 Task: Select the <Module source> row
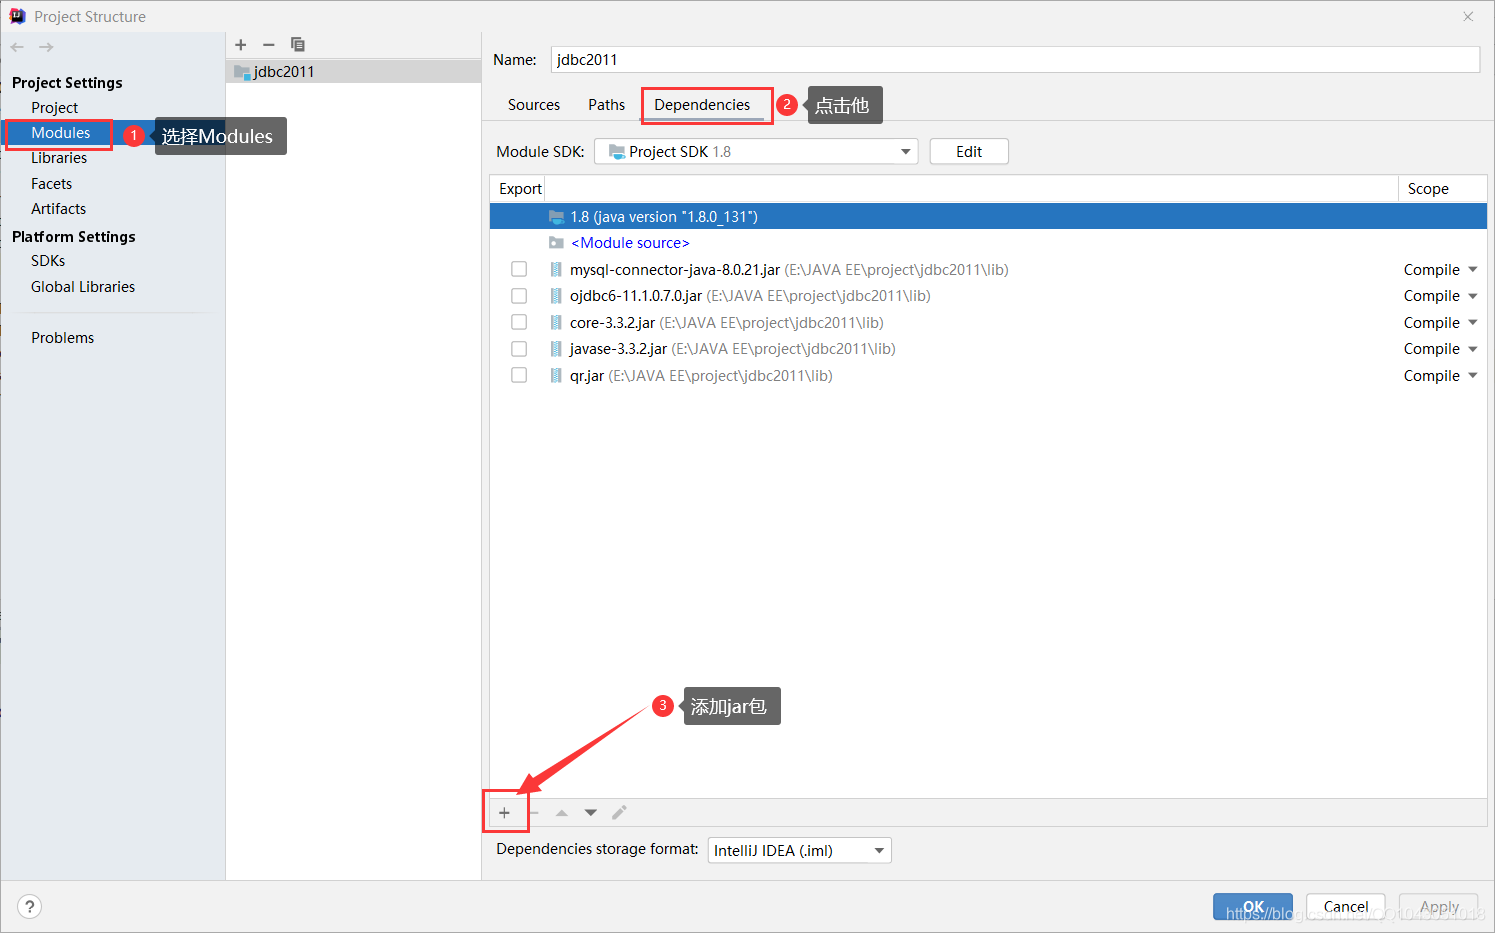pos(988,243)
